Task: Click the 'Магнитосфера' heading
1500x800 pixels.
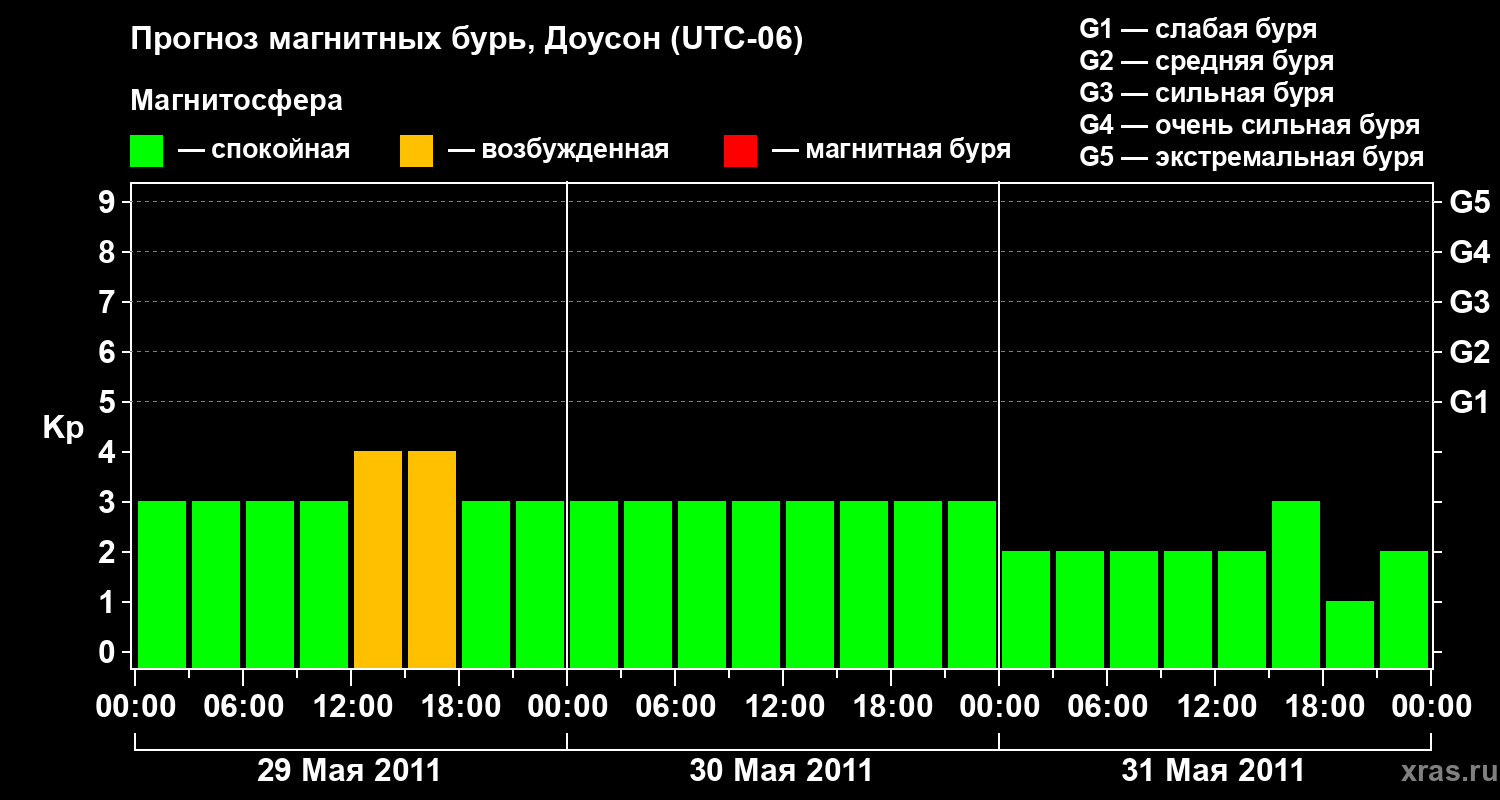Action: [x=237, y=101]
